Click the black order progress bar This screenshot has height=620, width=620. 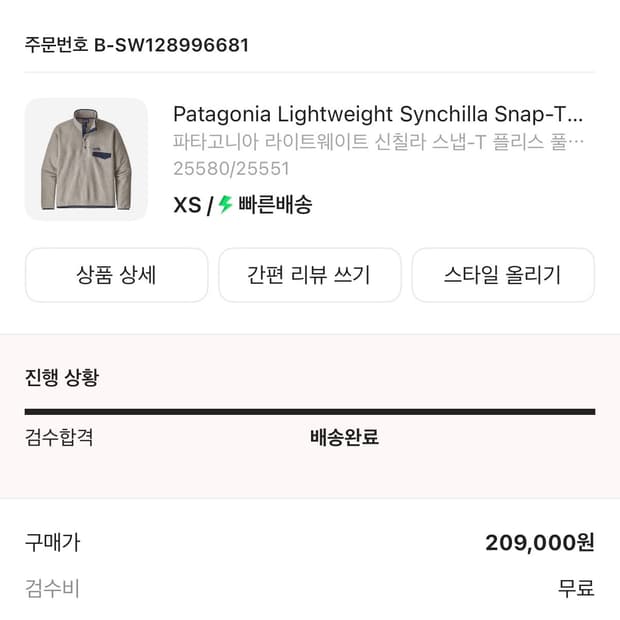click(x=310, y=411)
